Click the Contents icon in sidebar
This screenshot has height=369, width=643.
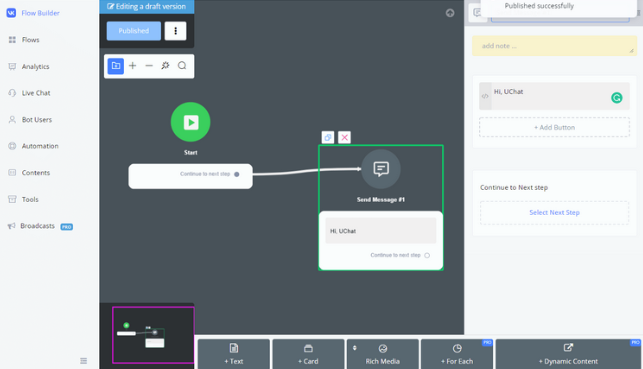12,173
